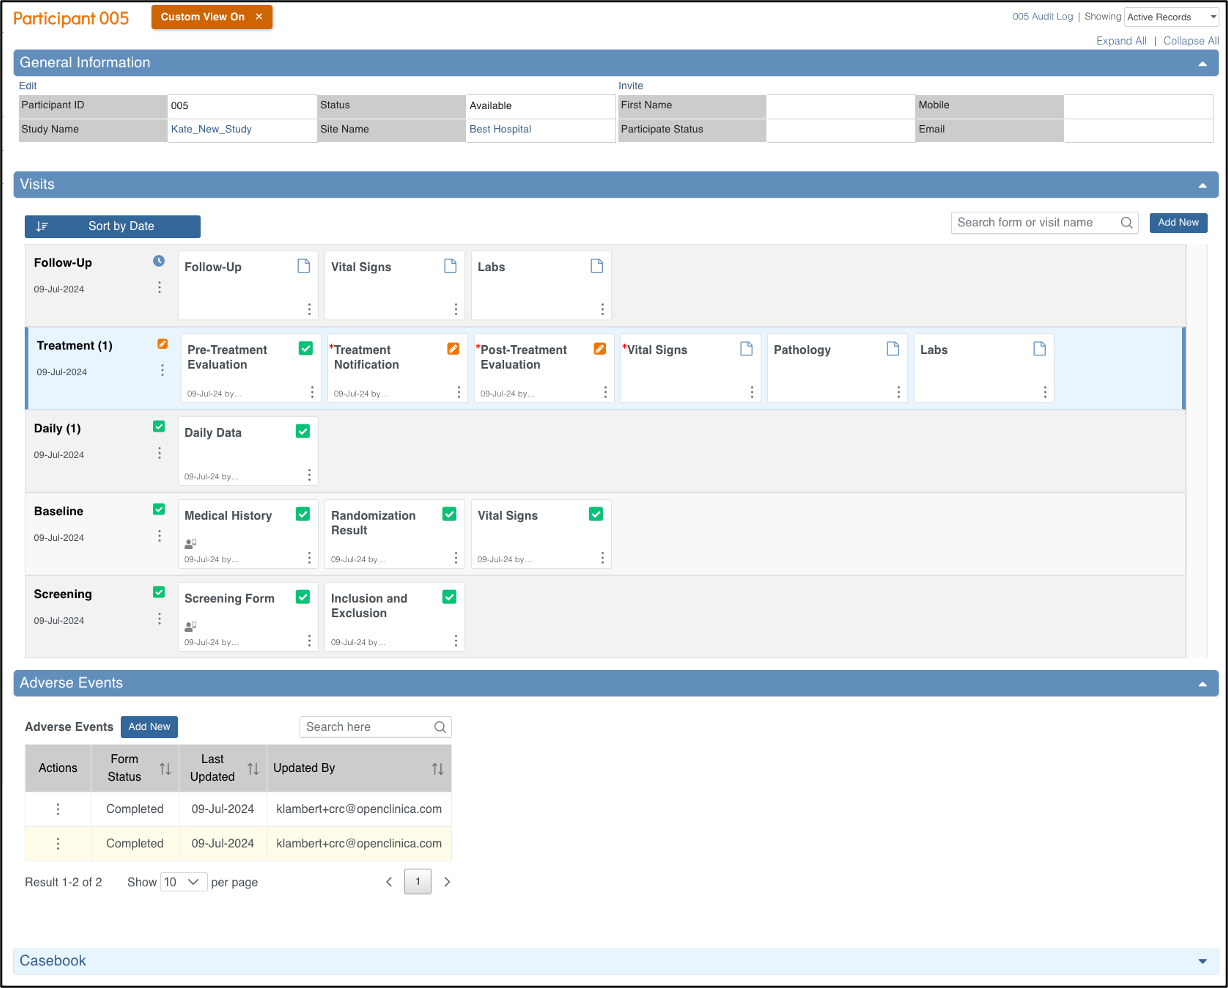
Task: Click Baseline Vital Signs completed checkmark
Action: click(596, 514)
